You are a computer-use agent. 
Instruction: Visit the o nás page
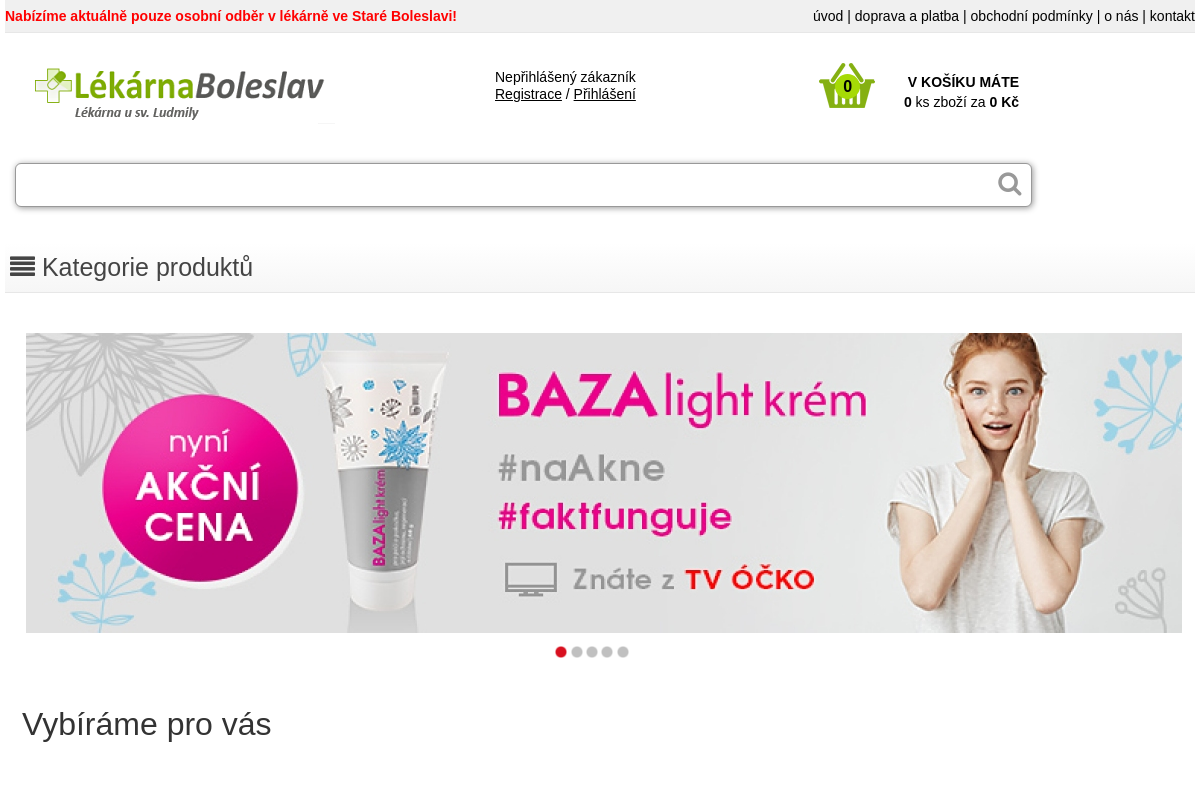pos(1121,16)
